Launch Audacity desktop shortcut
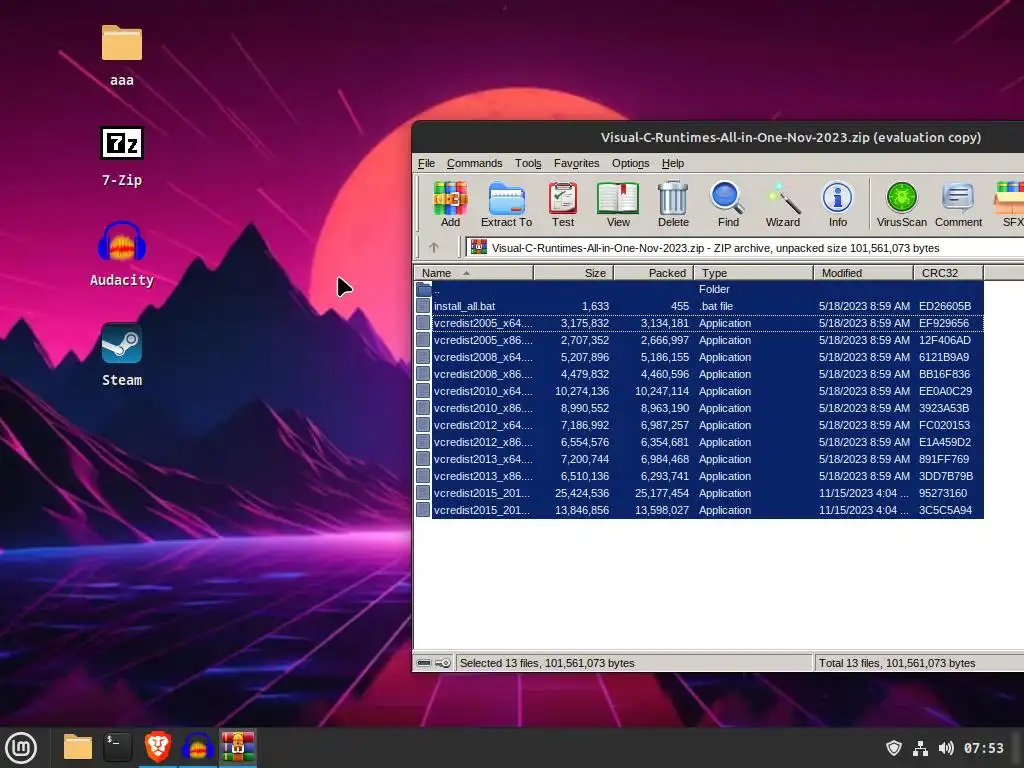1024x768 pixels. [x=121, y=255]
